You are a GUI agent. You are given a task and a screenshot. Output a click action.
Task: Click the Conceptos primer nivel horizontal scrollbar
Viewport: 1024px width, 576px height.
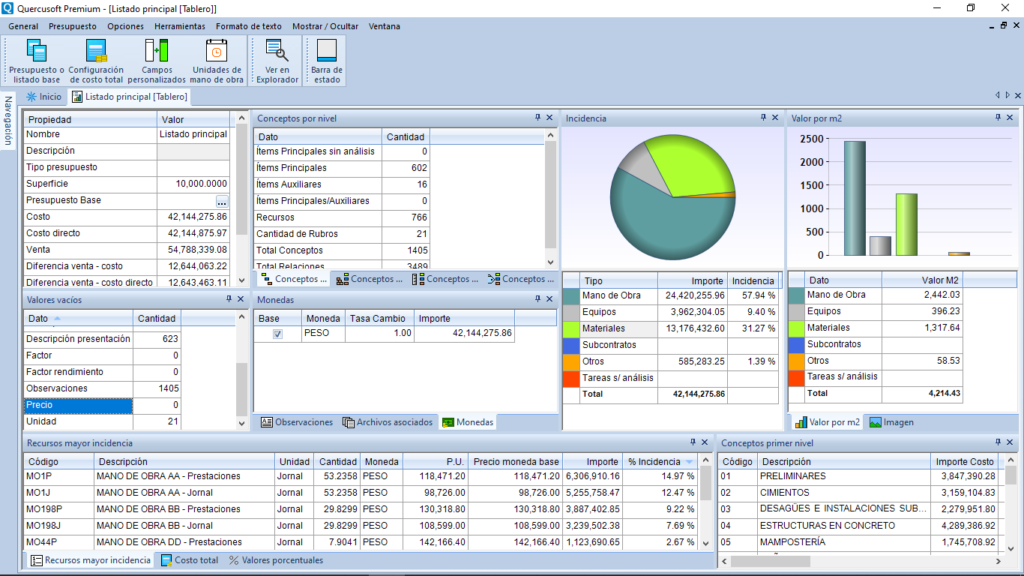[771, 562]
